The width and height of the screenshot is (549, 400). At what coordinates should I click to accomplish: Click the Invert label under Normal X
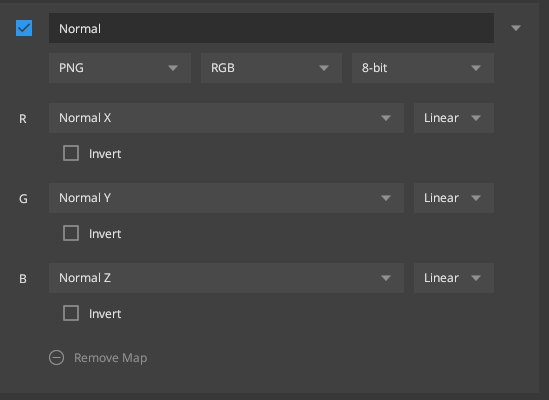coord(105,154)
